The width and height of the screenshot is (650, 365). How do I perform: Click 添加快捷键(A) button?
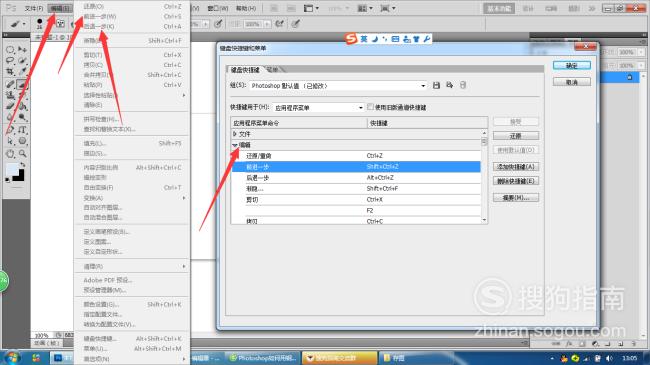tap(516, 167)
